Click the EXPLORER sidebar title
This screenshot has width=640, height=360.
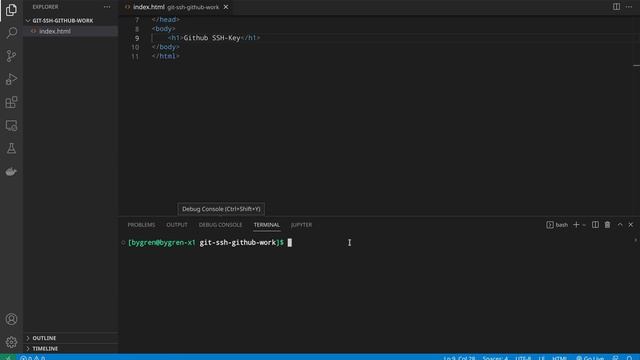coord(45,7)
